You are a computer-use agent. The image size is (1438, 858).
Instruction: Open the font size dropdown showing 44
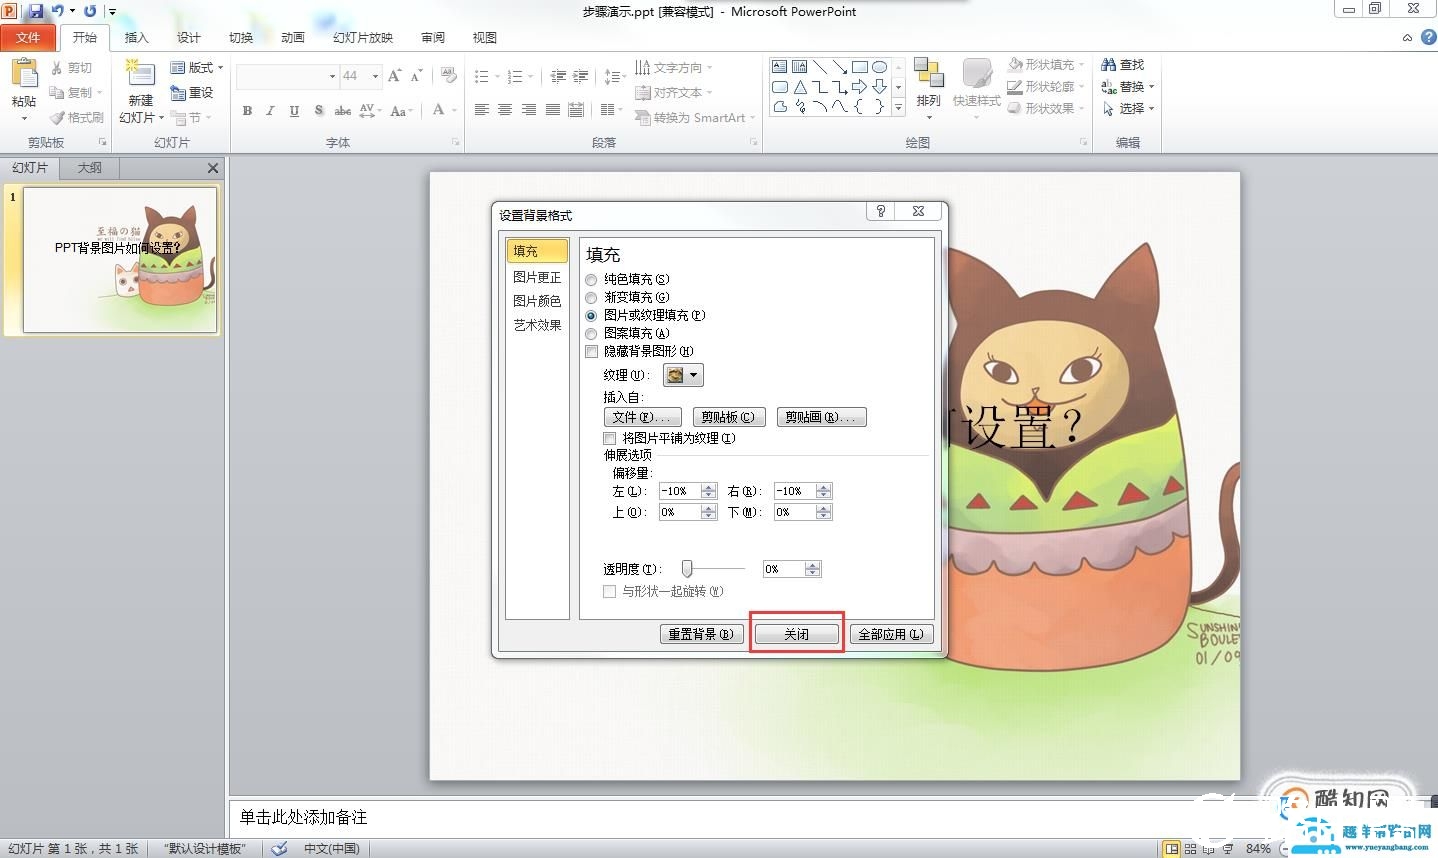(x=375, y=76)
